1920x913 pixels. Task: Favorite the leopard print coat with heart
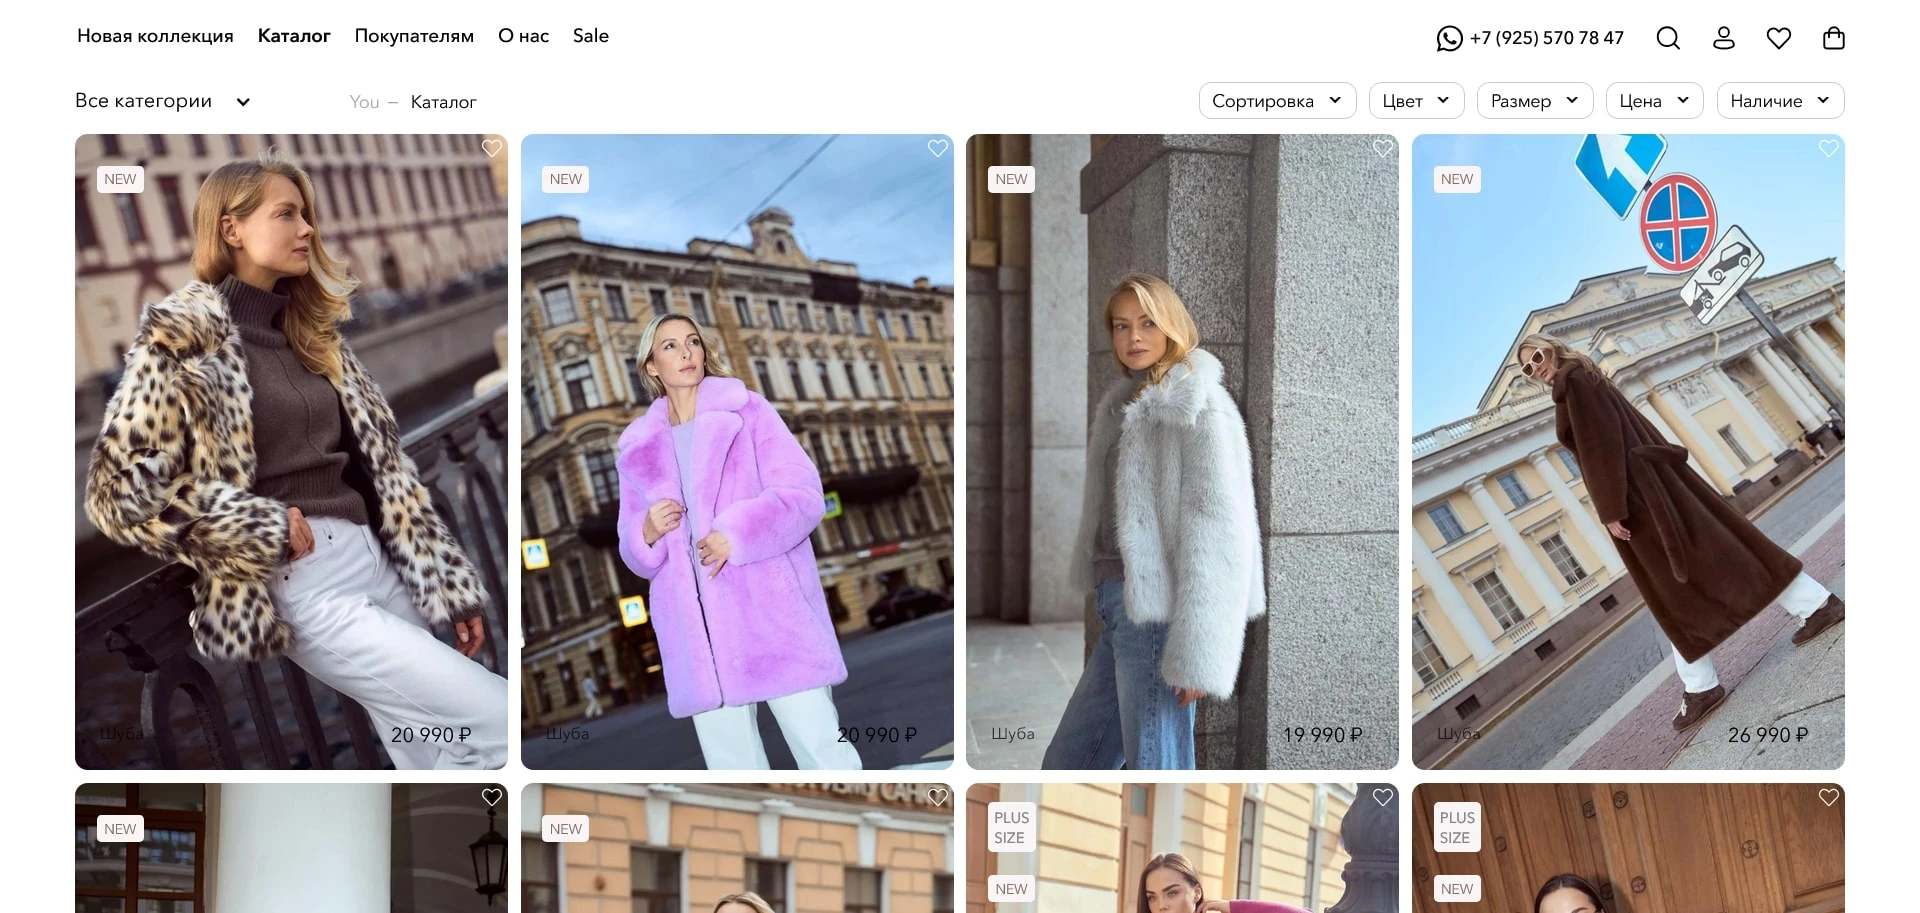(x=492, y=149)
